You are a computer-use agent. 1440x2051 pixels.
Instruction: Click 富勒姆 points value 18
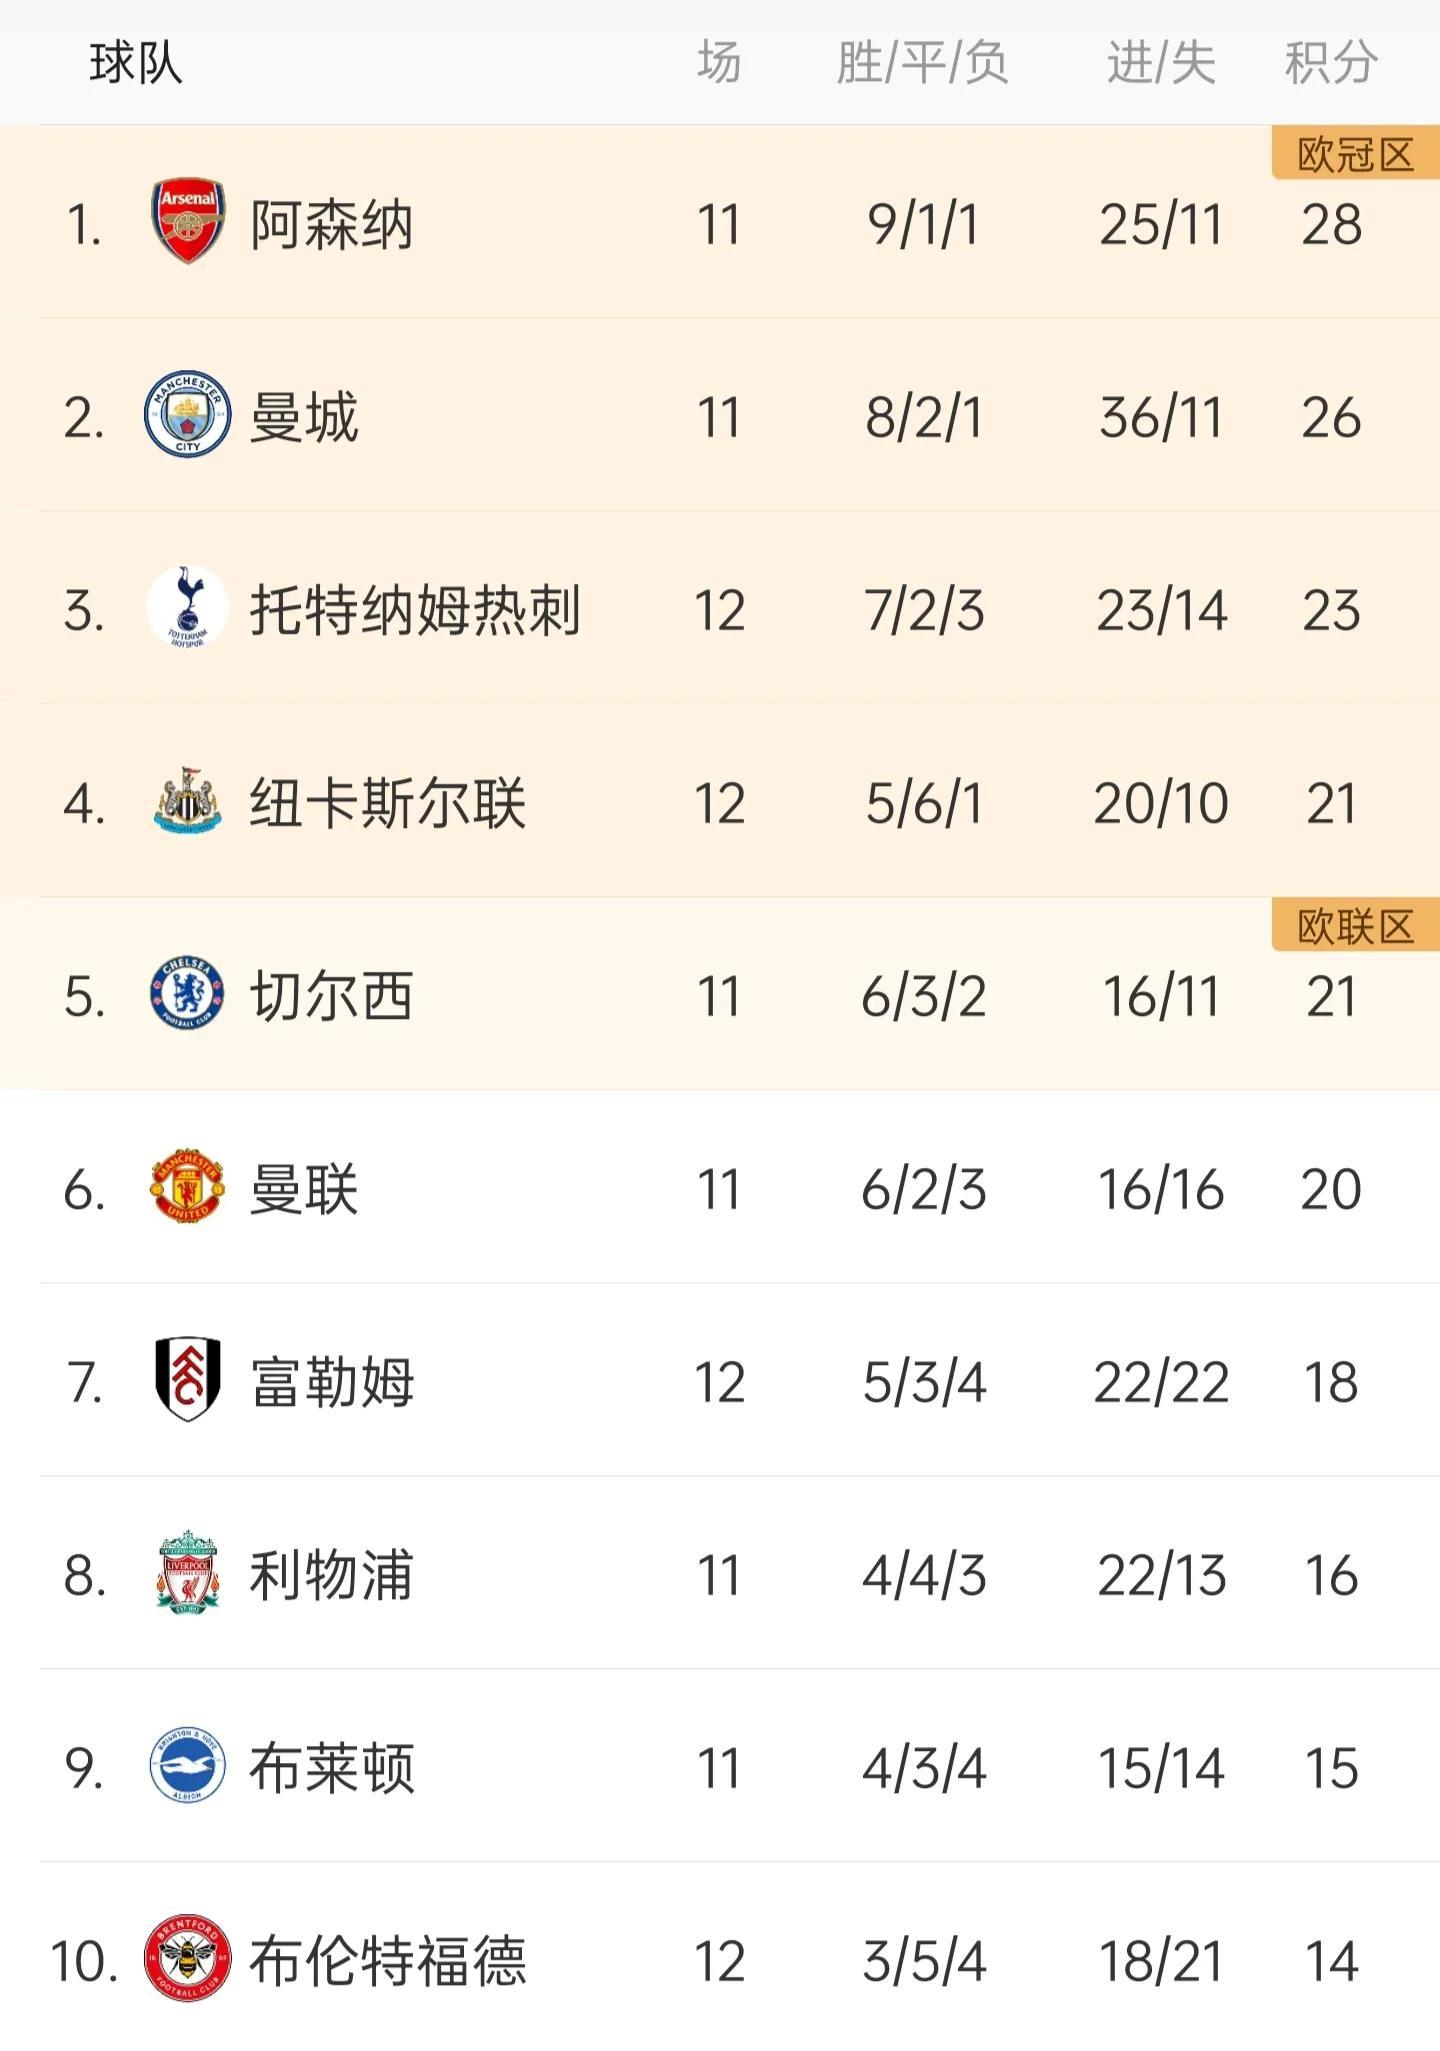click(x=1331, y=1383)
